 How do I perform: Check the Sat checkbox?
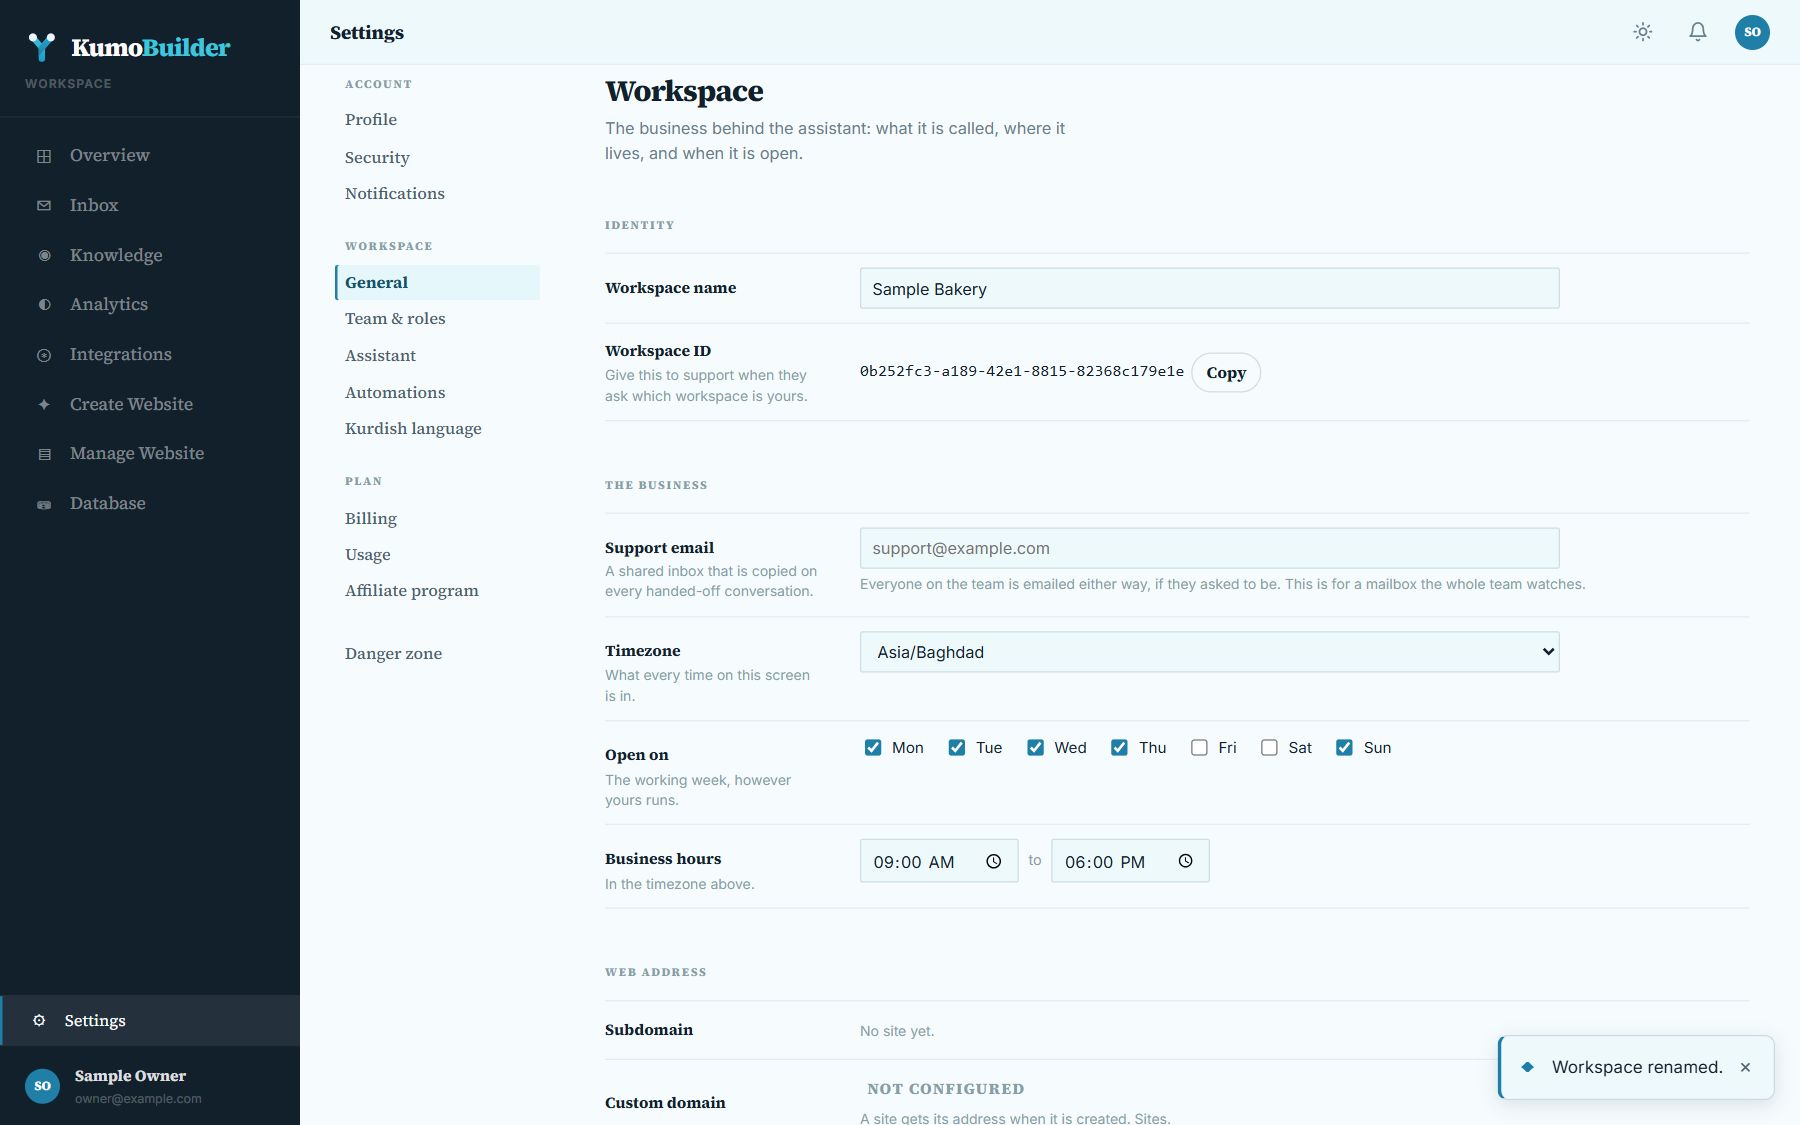click(1269, 748)
